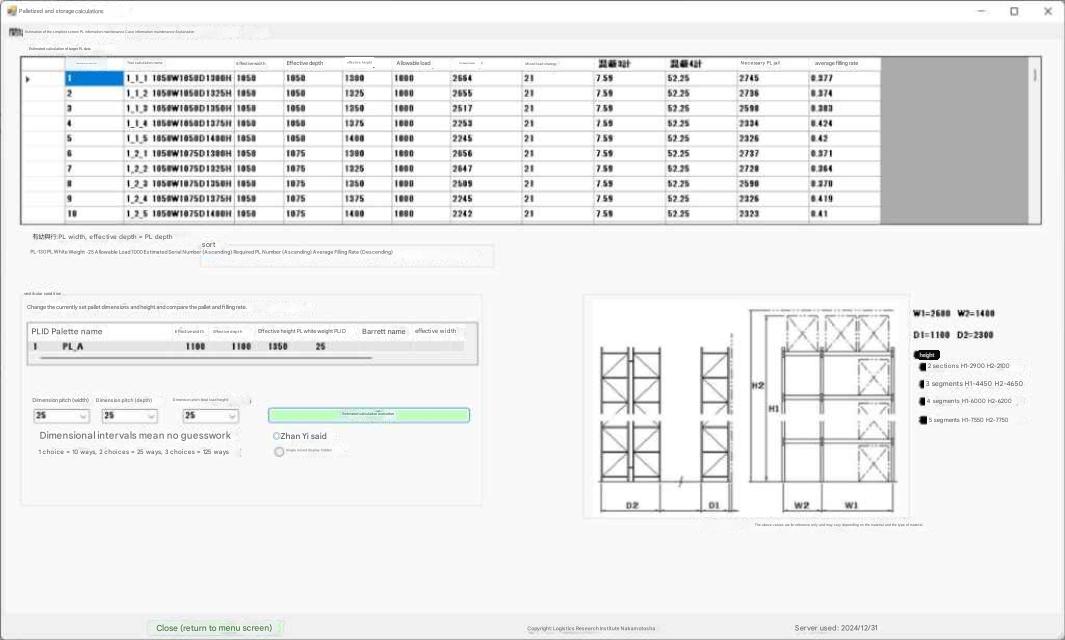Click the toolbar icon below the title bar
Image resolution: width=1065 pixels, height=640 pixels.
tap(15, 32)
